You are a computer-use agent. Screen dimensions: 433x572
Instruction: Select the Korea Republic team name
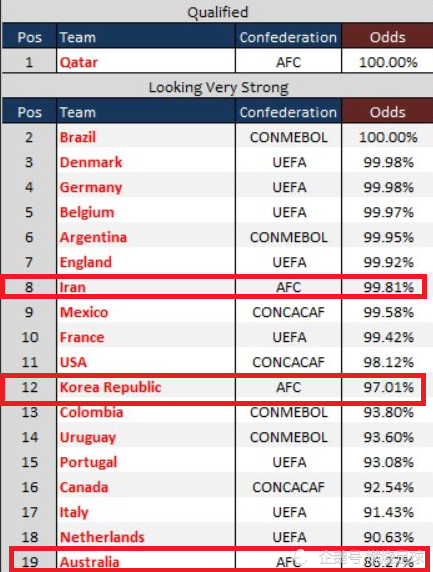pos(110,387)
